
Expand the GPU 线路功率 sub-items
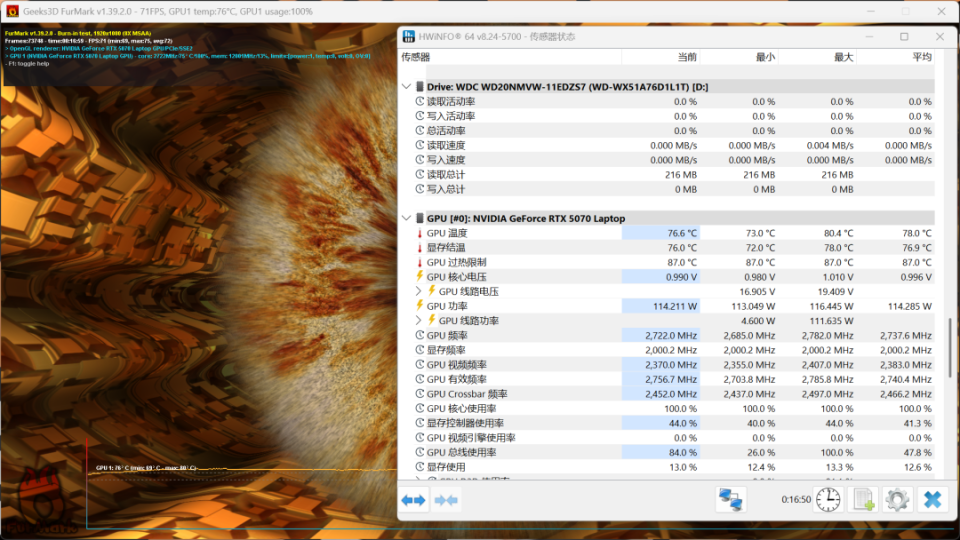[x=419, y=320]
